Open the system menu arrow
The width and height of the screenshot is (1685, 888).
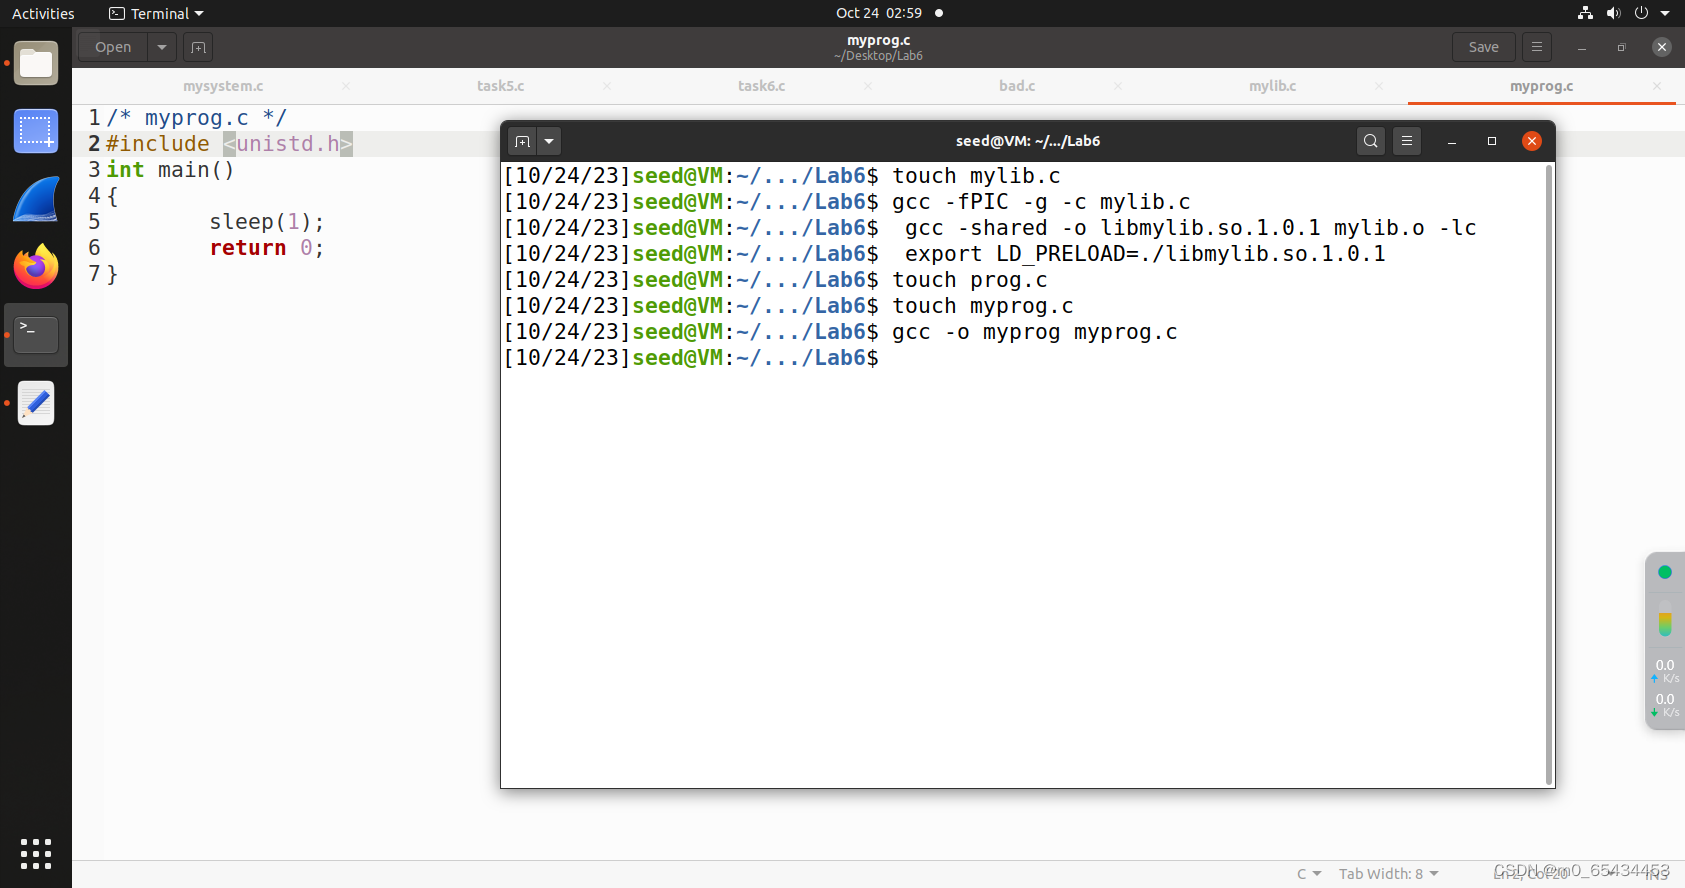coord(1665,13)
